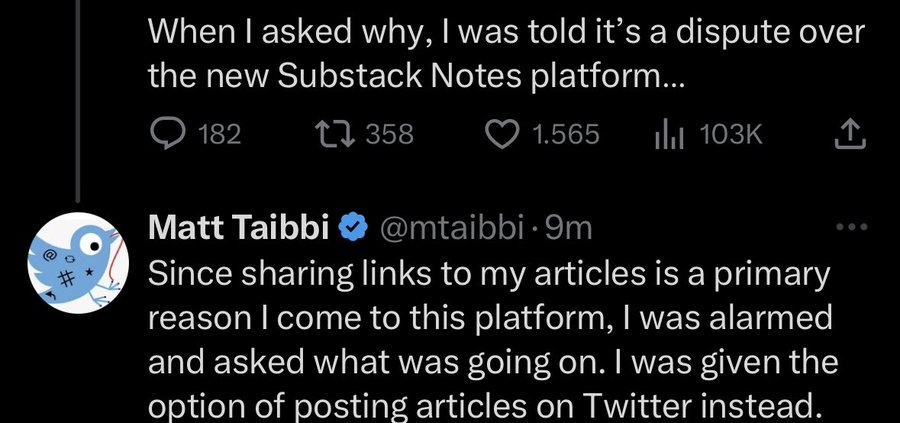The width and height of the screenshot is (900, 423).
Task: Open tweet mentioning Substack Notes platform
Action: pyautogui.click(x=506, y=55)
